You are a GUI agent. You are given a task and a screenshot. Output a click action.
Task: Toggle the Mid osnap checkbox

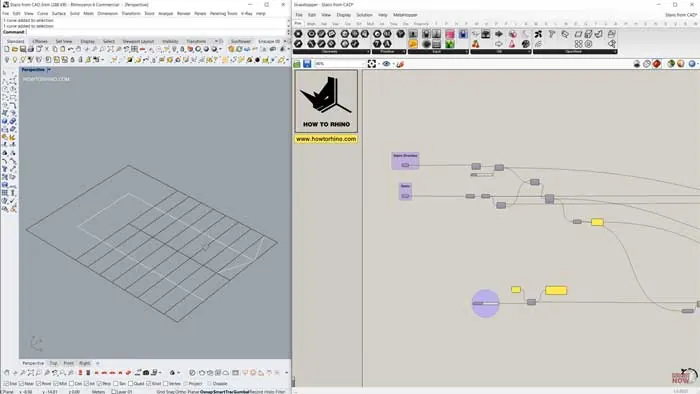click(56, 384)
